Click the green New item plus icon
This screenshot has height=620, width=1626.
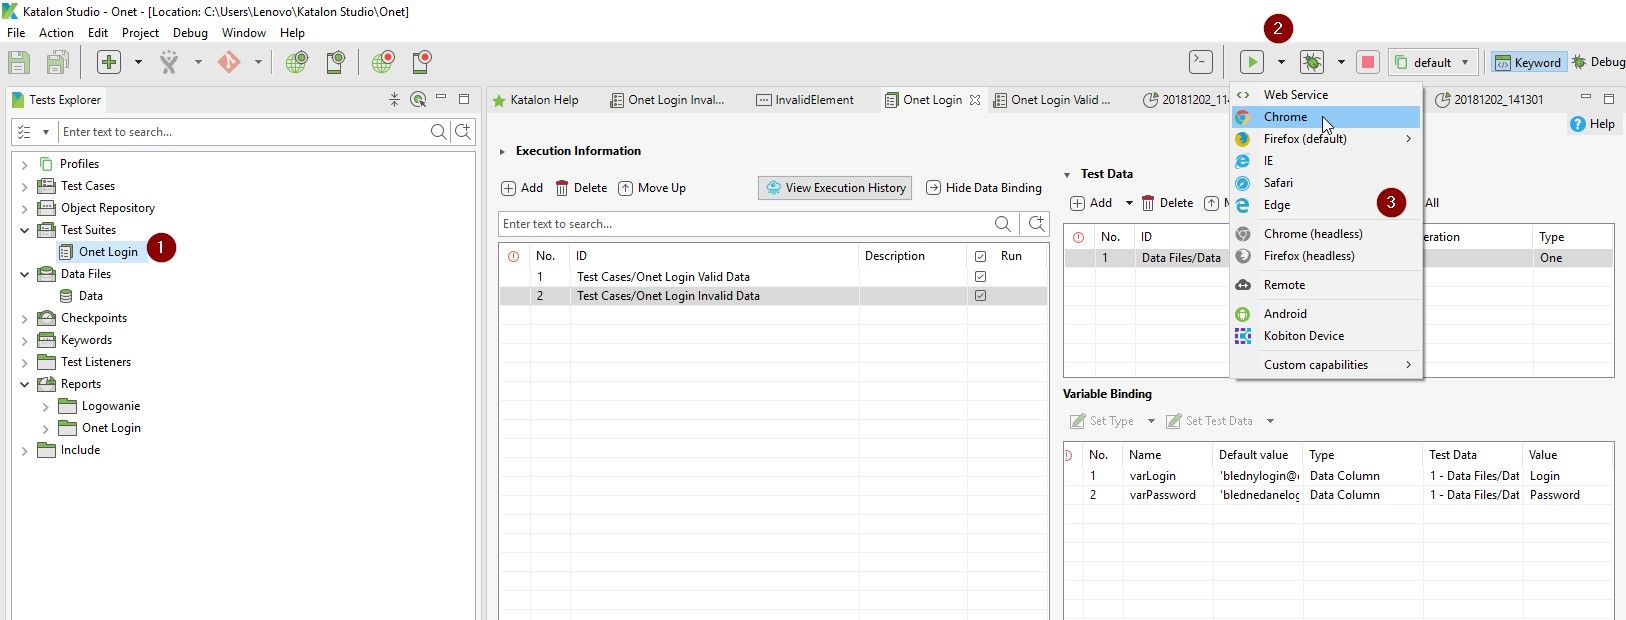(109, 62)
